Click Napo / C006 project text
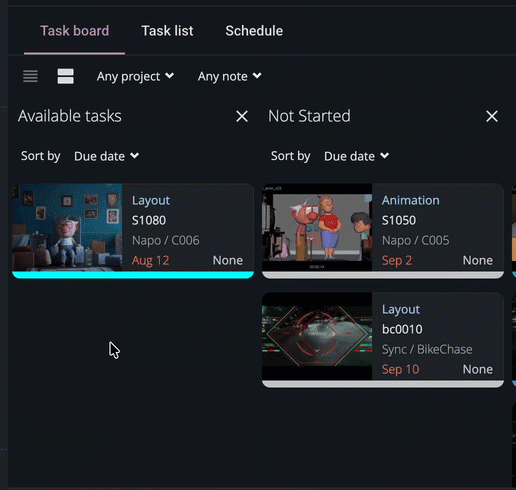This screenshot has height=490, width=516. 165,240
